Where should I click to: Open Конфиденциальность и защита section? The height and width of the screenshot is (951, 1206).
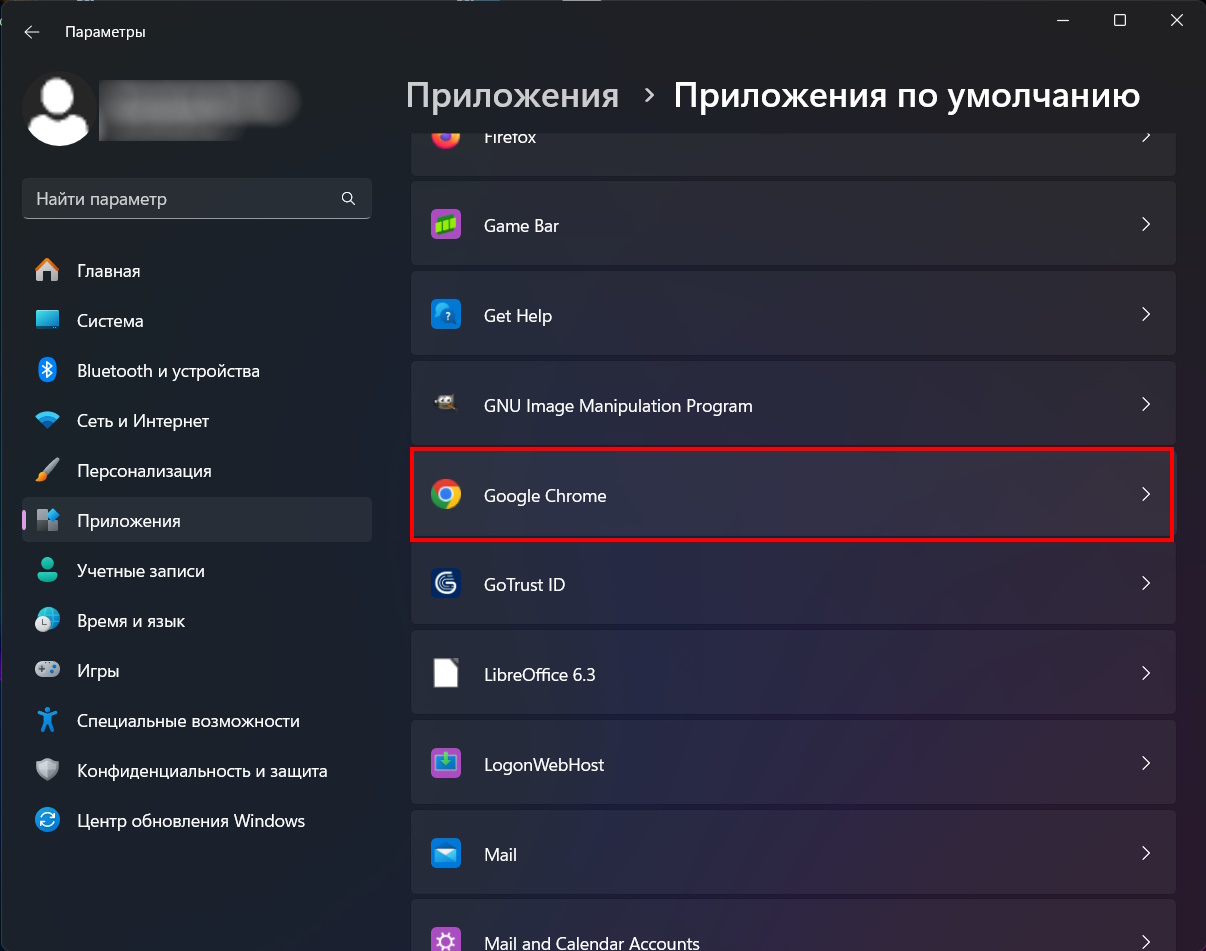[197, 771]
